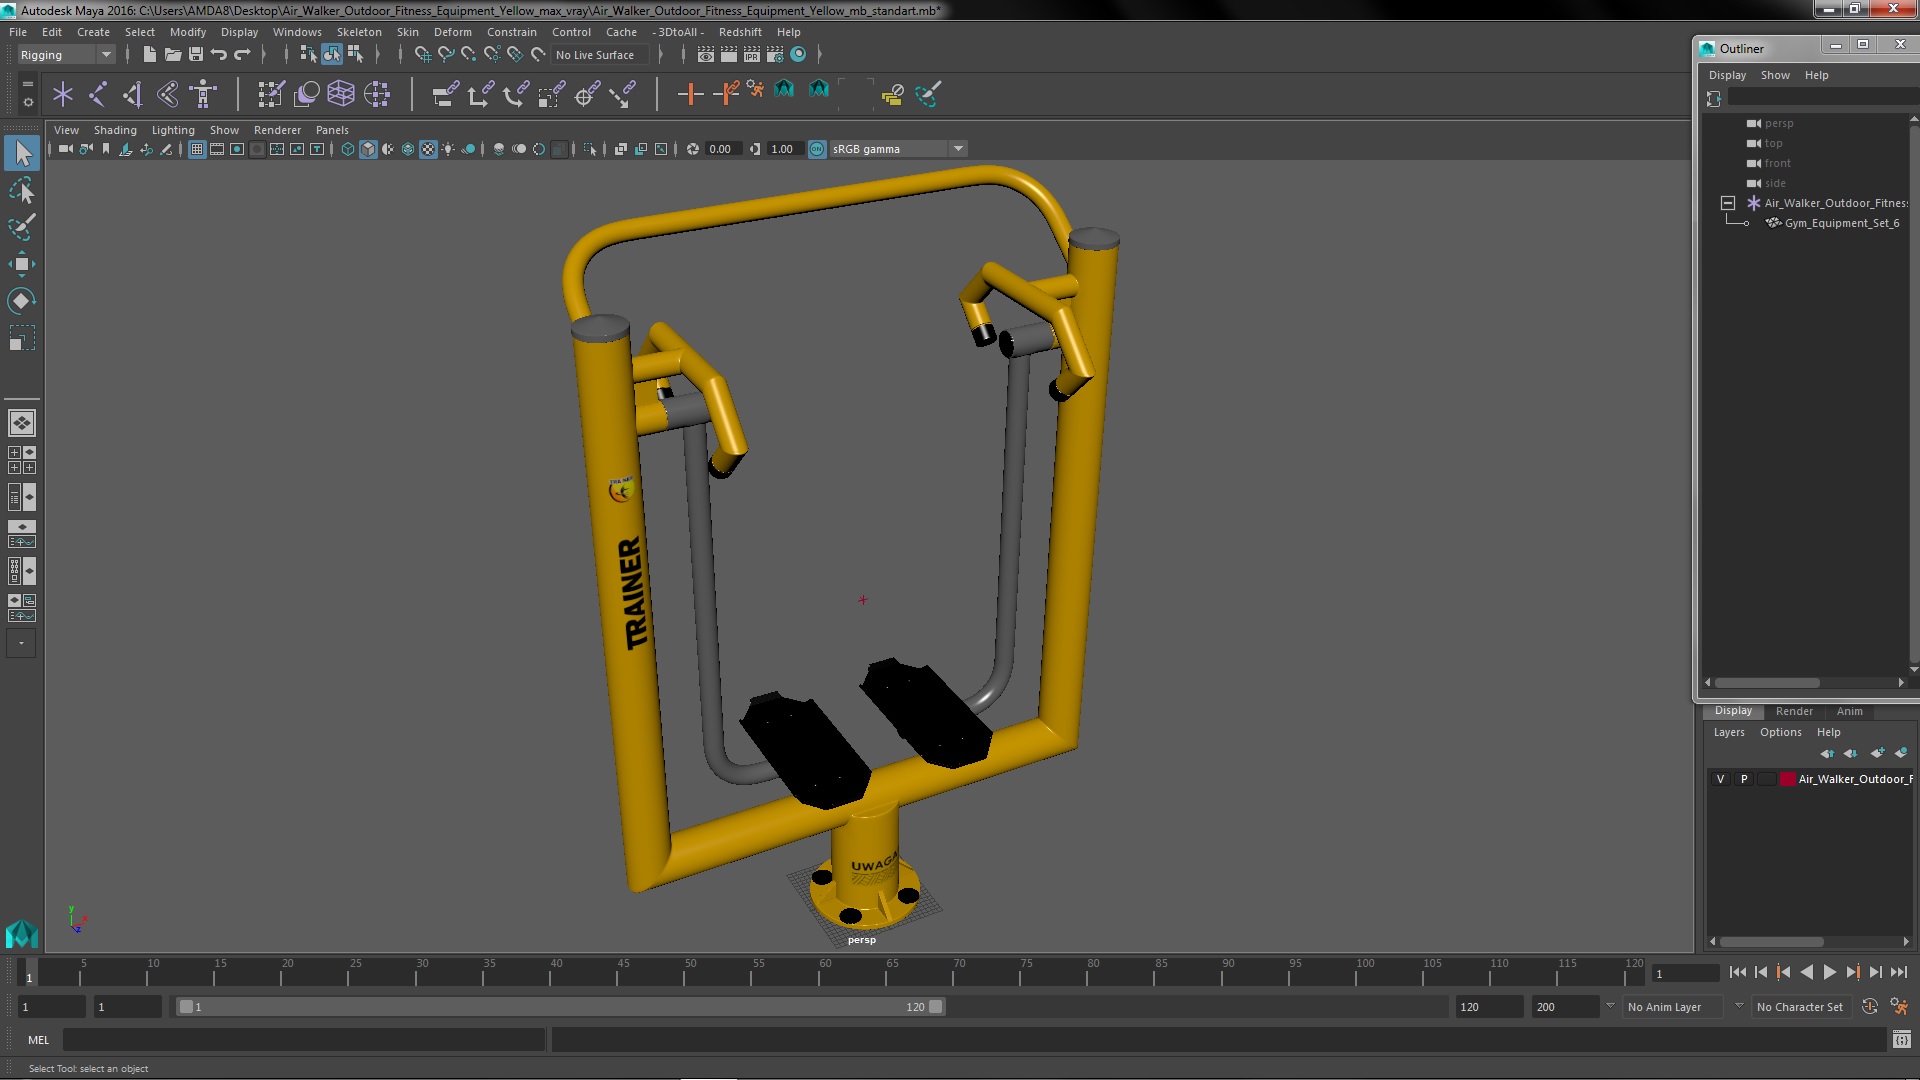Open the No Anim Layer dropdown
The height and width of the screenshot is (1080, 1920).
pyautogui.click(x=1674, y=1007)
